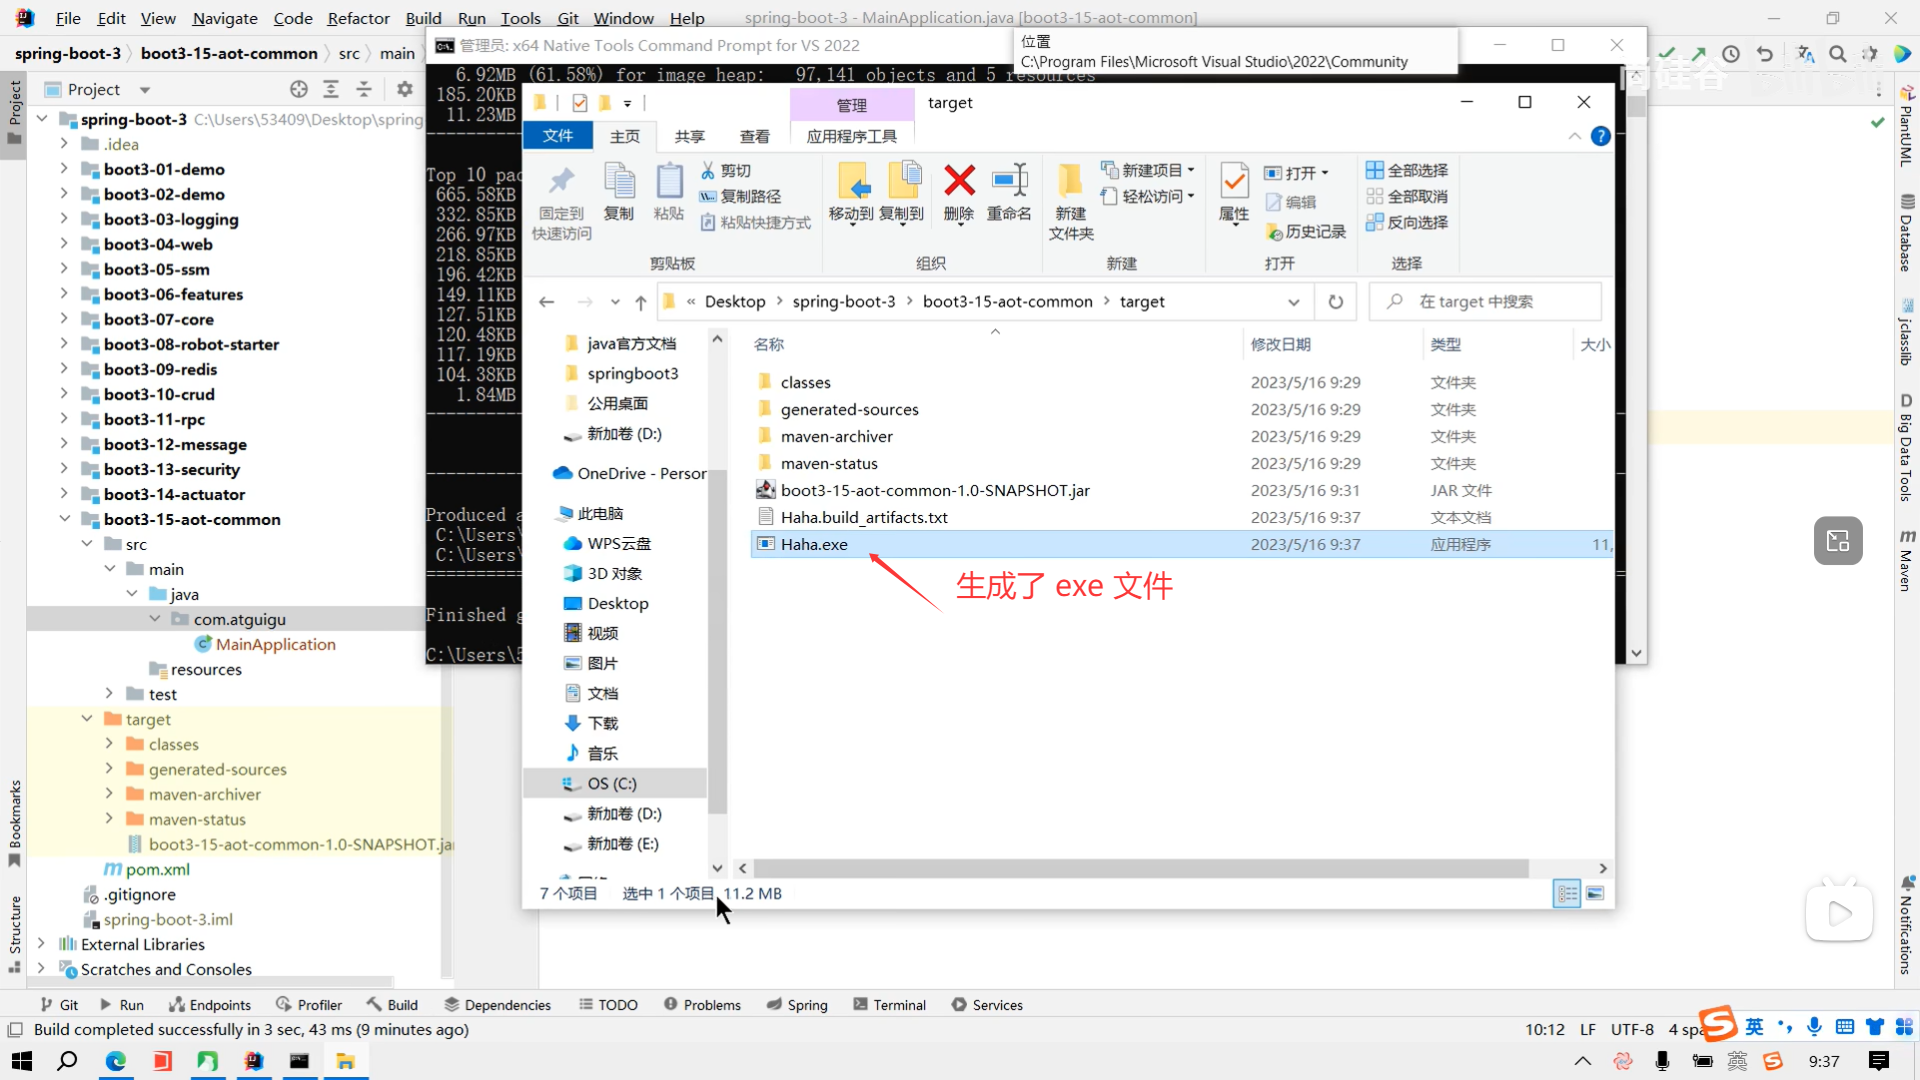Click Select All (全部选择) in ribbon

[1407, 170]
